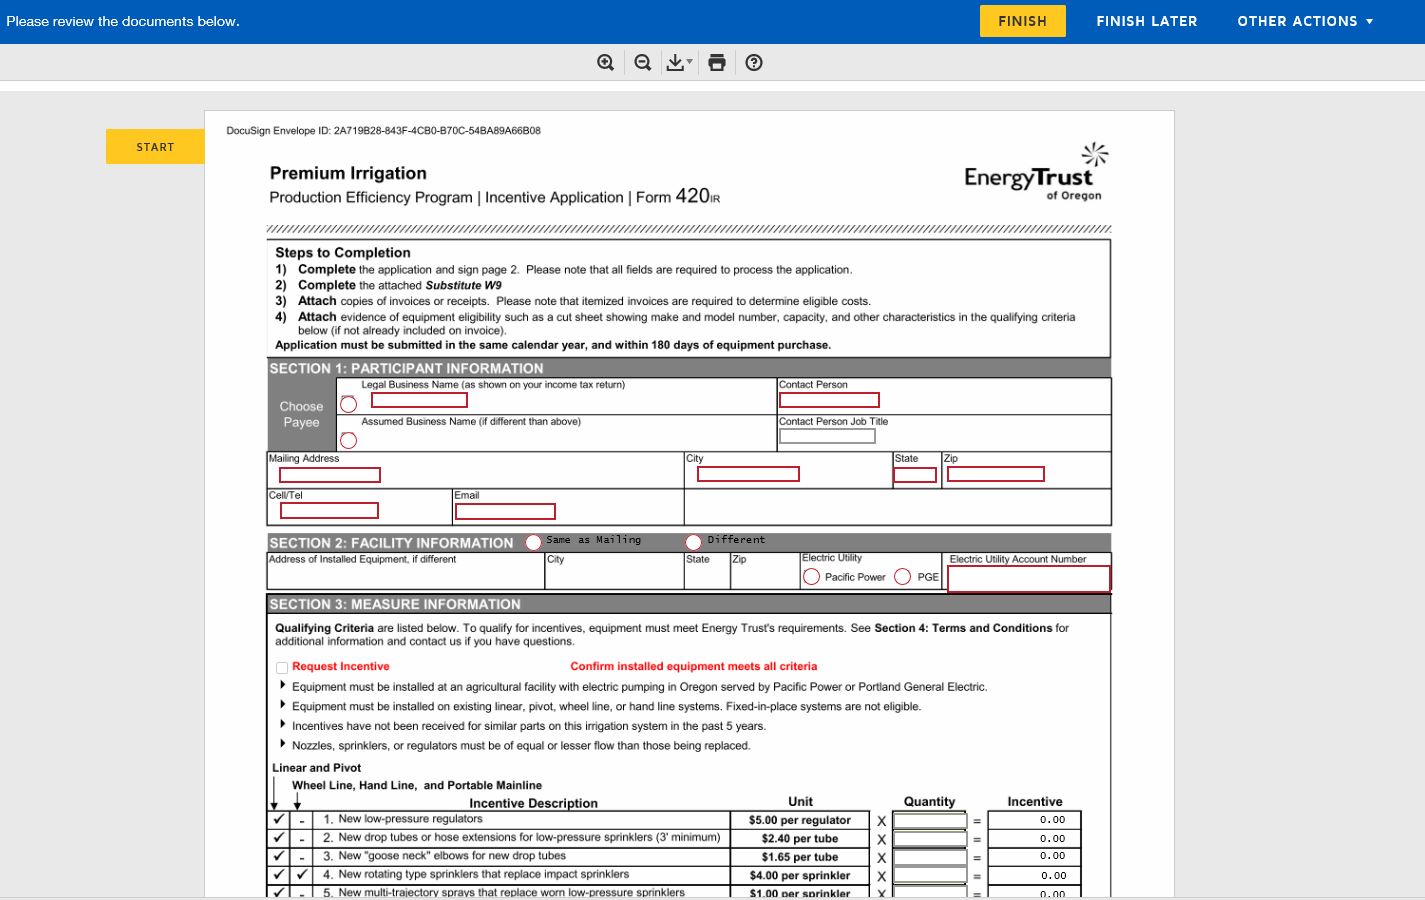
Task: Select Assumed Business Name as payee radio
Action: 348,440
